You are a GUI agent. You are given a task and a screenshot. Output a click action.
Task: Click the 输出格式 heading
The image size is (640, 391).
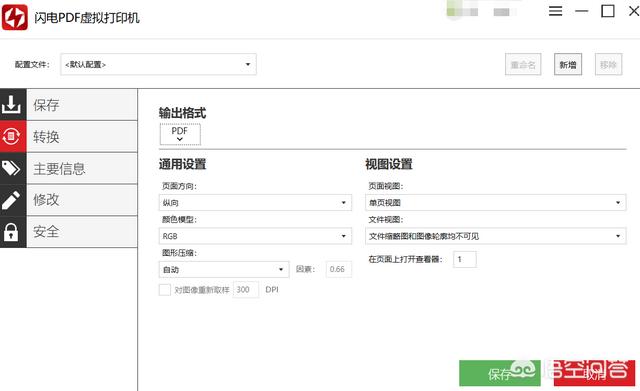(x=182, y=113)
